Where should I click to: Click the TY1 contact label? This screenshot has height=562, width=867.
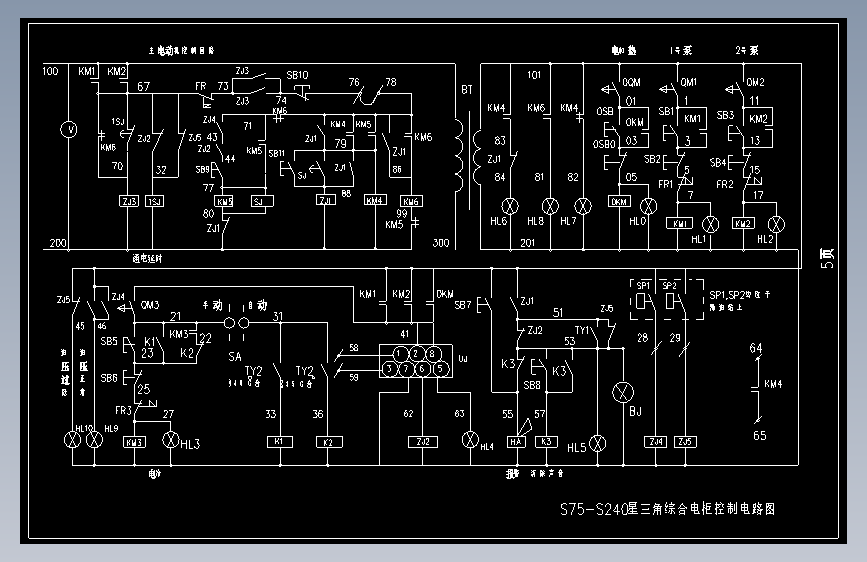click(x=582, y=330)
